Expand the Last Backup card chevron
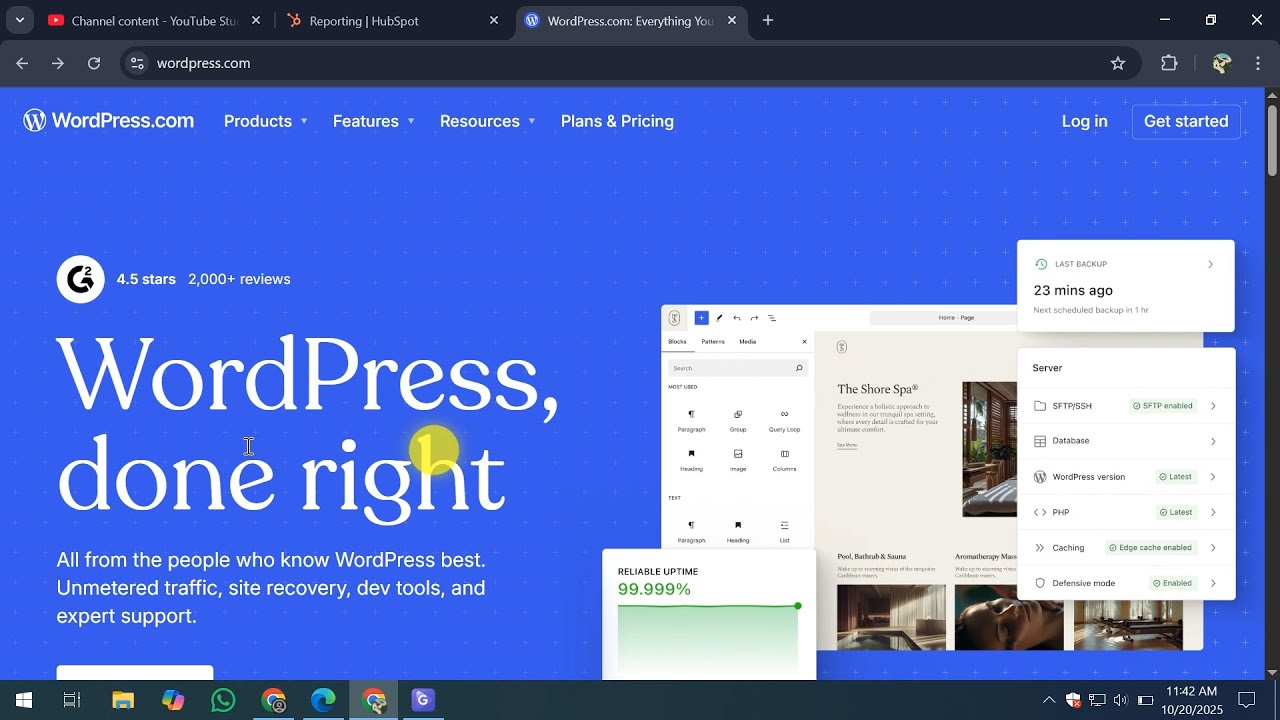This screenshot has width=1280, height=720. (x=1210, y=264)
